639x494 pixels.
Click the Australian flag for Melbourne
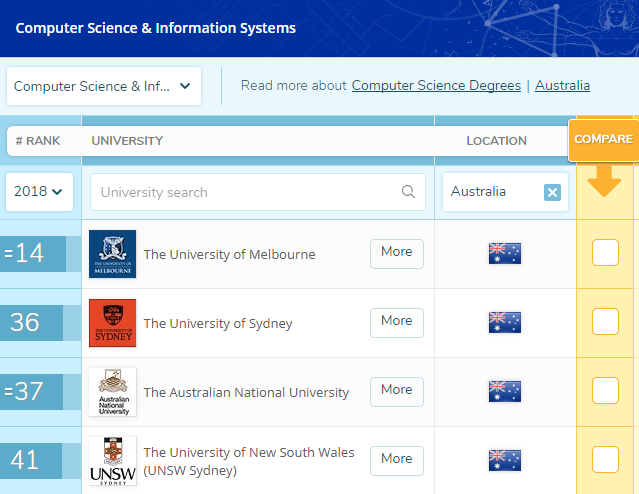point(505,254)
